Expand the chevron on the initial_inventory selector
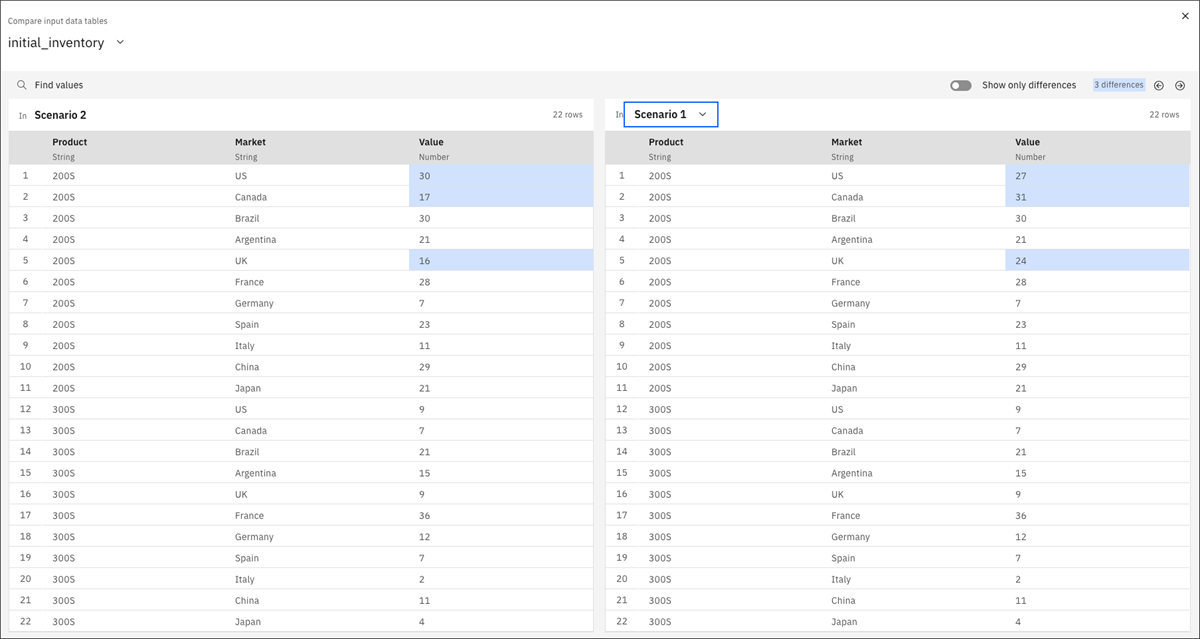 pyautogui.click(x=119, y=42)
